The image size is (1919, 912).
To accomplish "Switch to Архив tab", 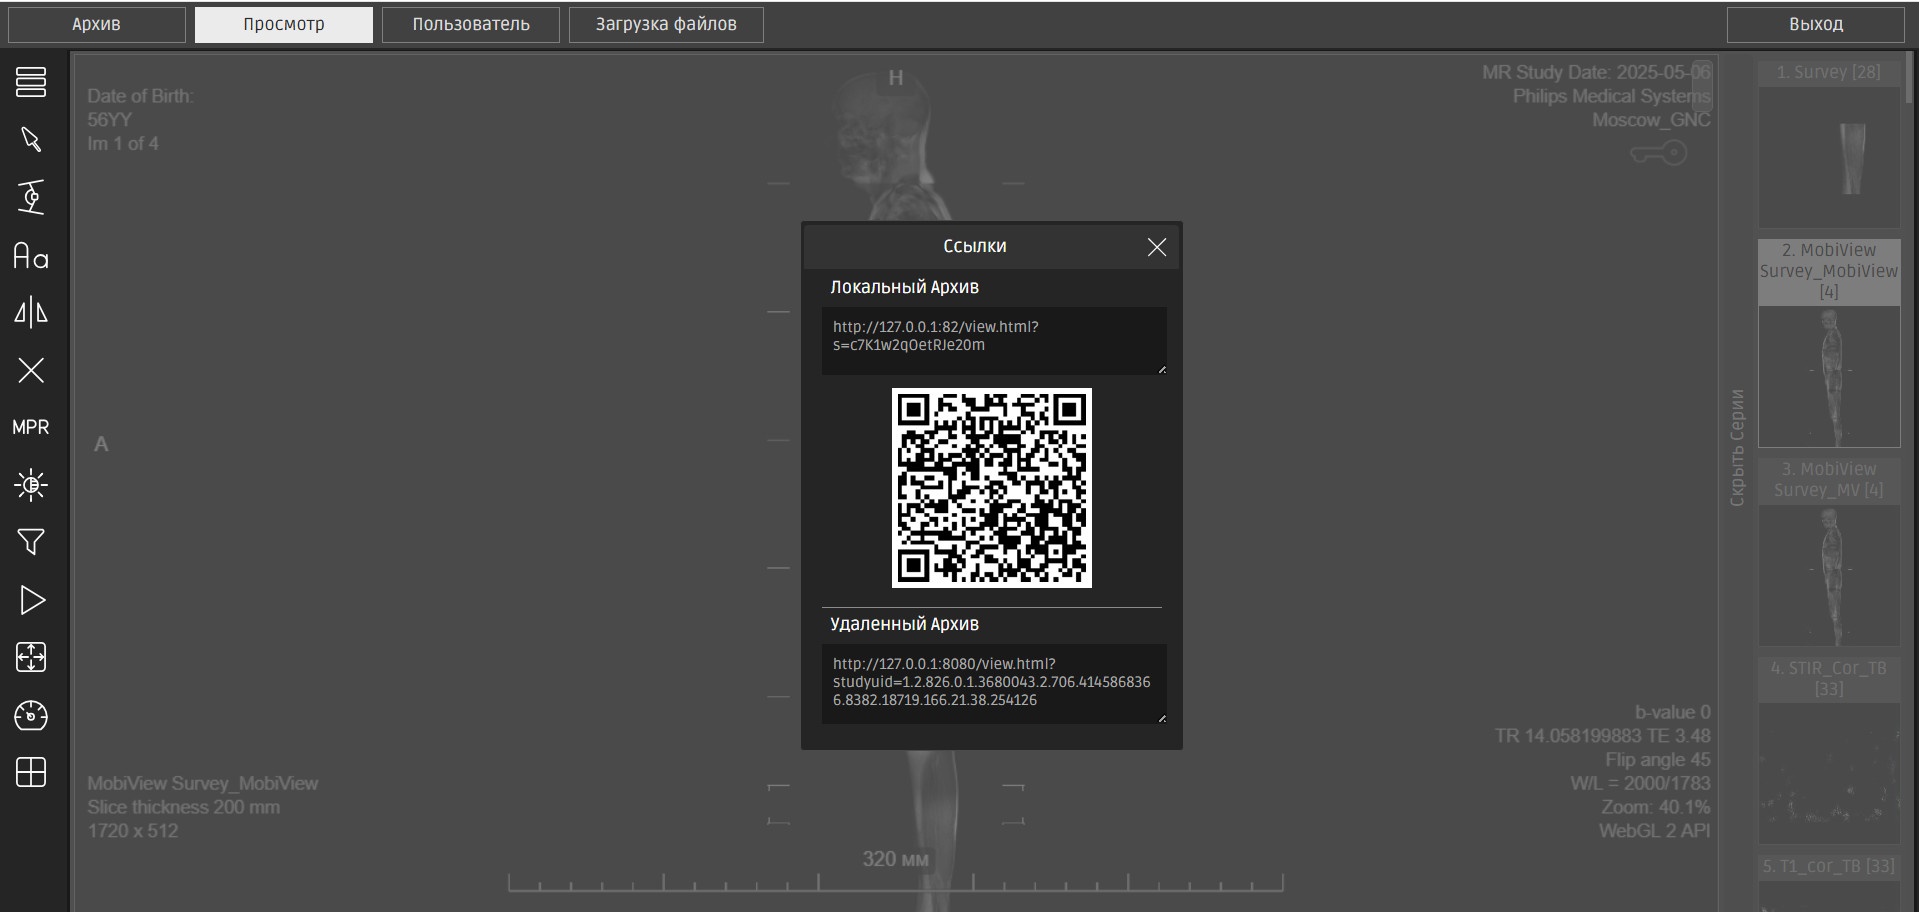I will click(97, 25).
